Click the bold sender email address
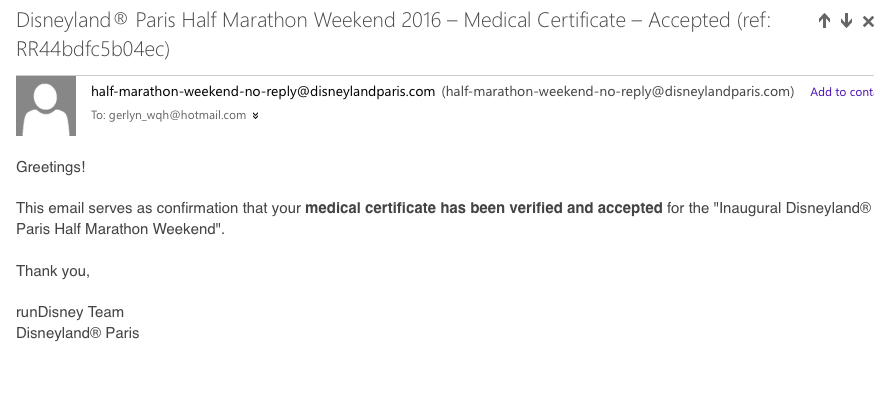This screenshot has height=401, width=879. [x=263, y=91]
